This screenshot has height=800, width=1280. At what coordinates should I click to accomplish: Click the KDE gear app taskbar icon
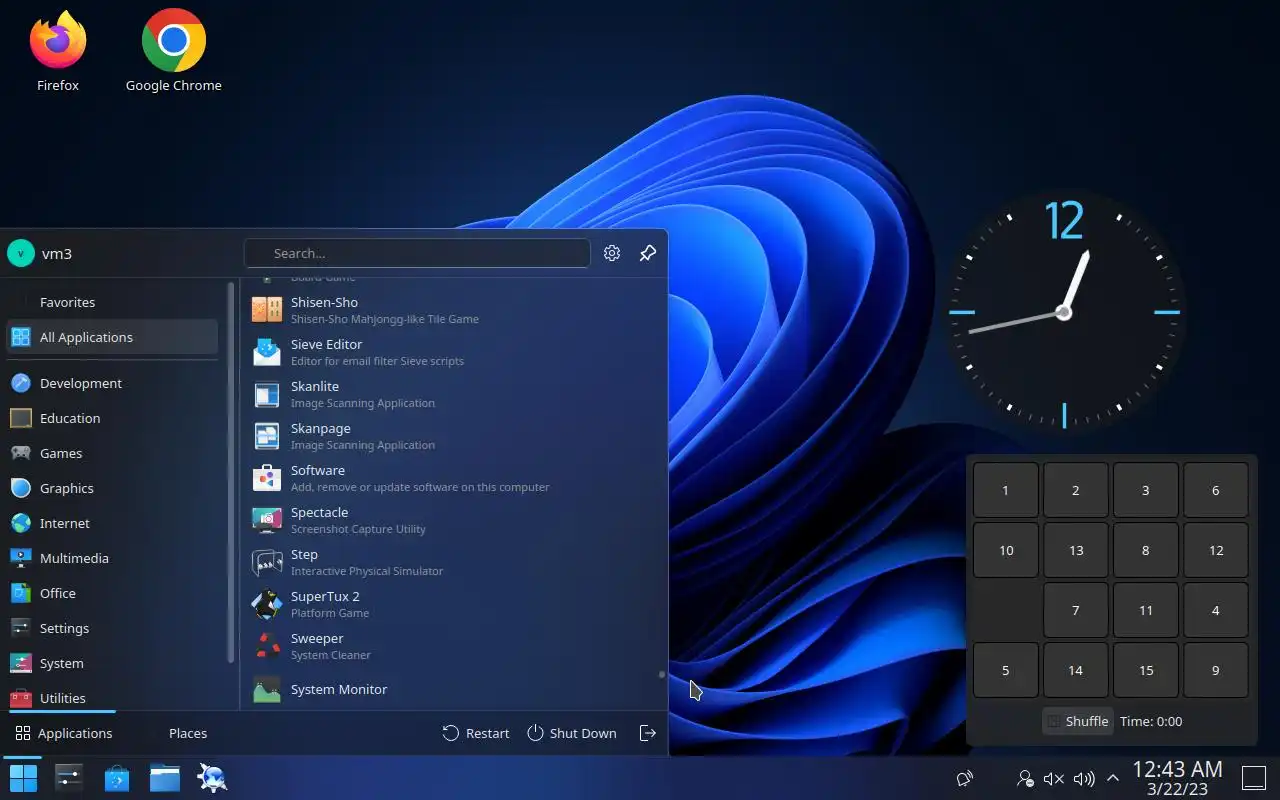(x=213, y=777)
